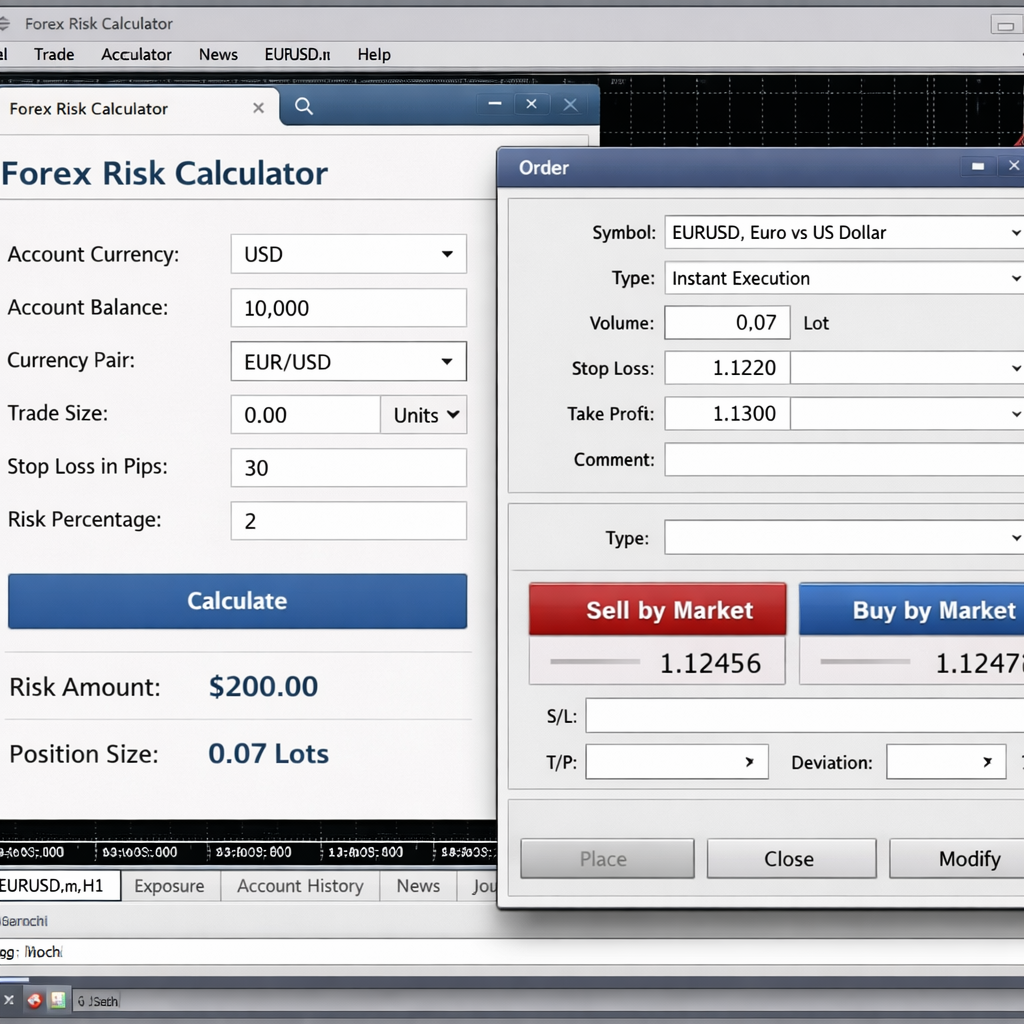
Task: Click Sell by Market
Action: click(656, 610)
